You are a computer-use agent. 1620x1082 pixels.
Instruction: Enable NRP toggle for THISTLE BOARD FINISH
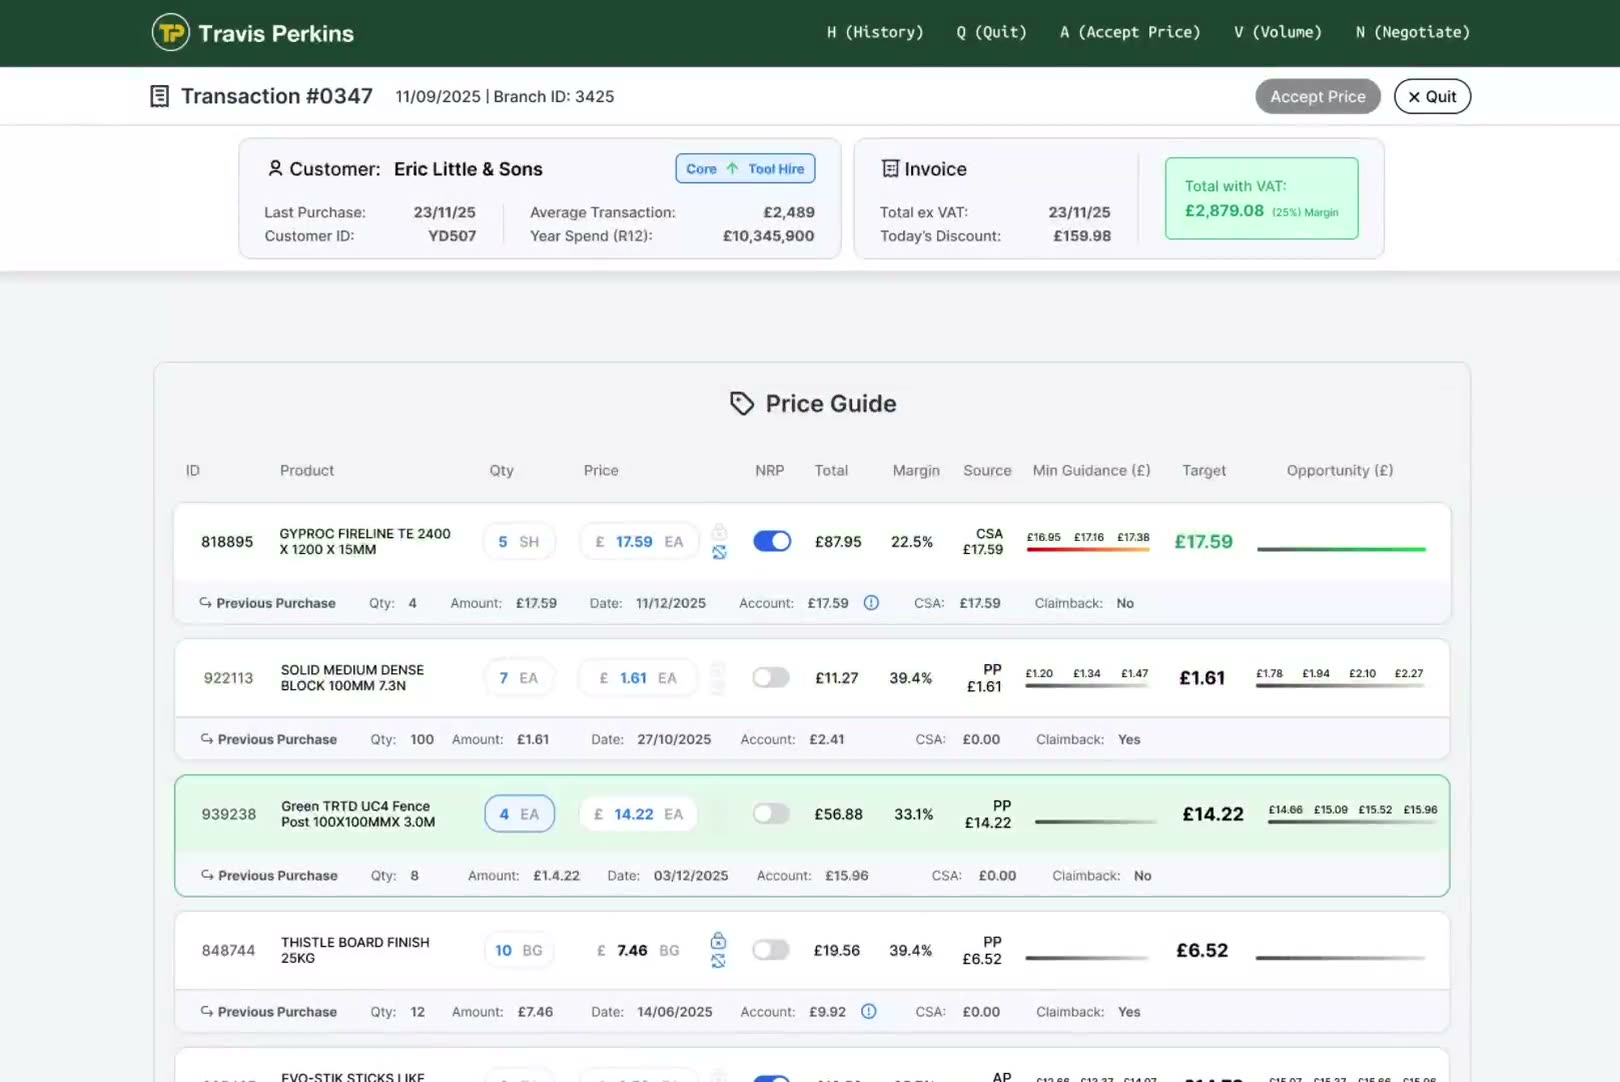(x=771, y=950)
